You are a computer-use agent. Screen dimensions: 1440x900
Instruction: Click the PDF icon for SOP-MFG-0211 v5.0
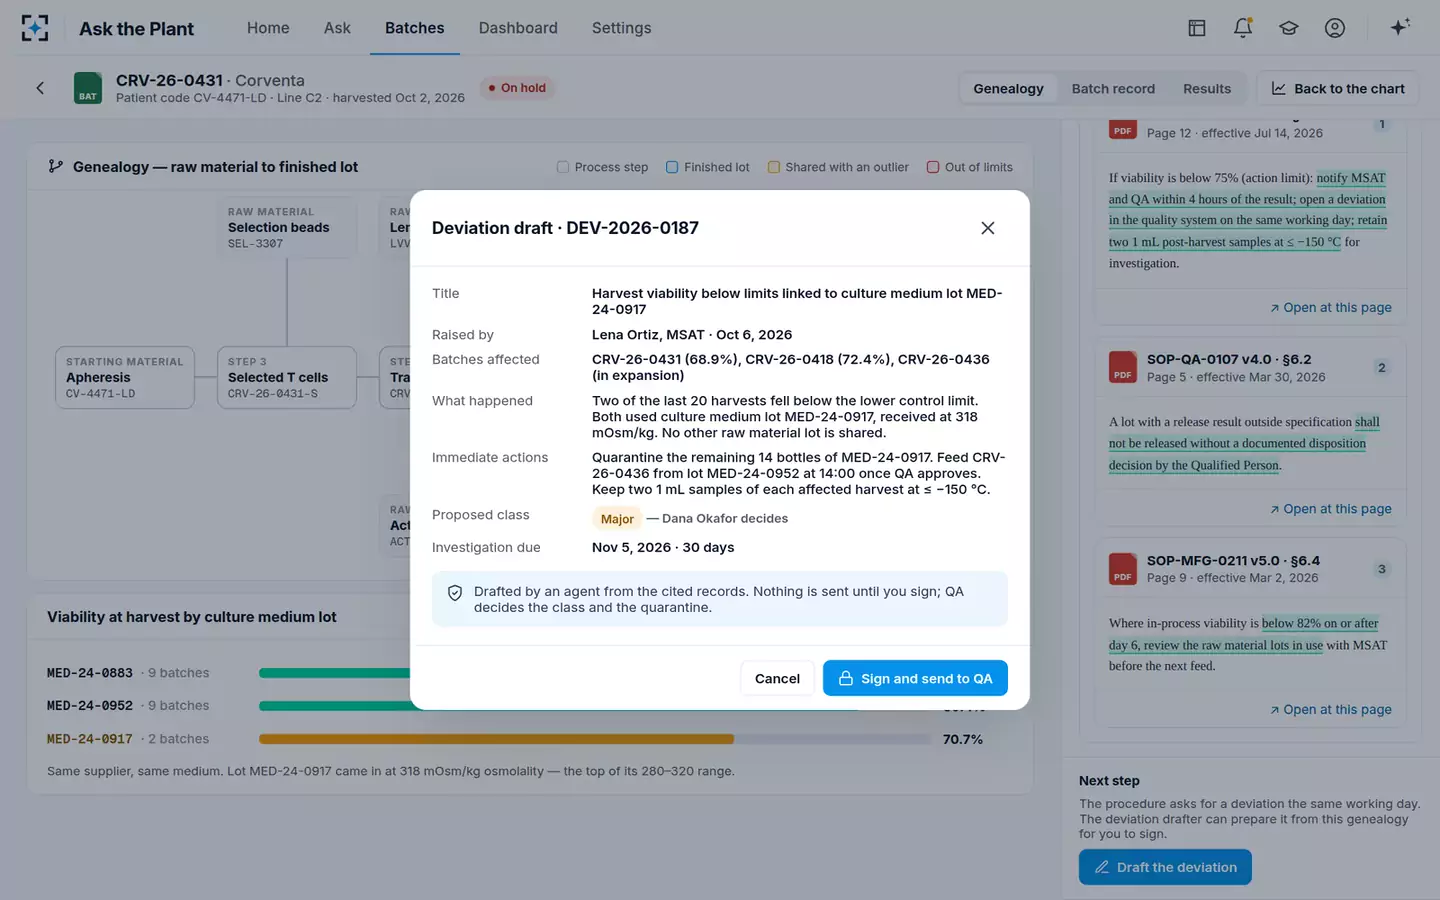tap(1123, 569)
